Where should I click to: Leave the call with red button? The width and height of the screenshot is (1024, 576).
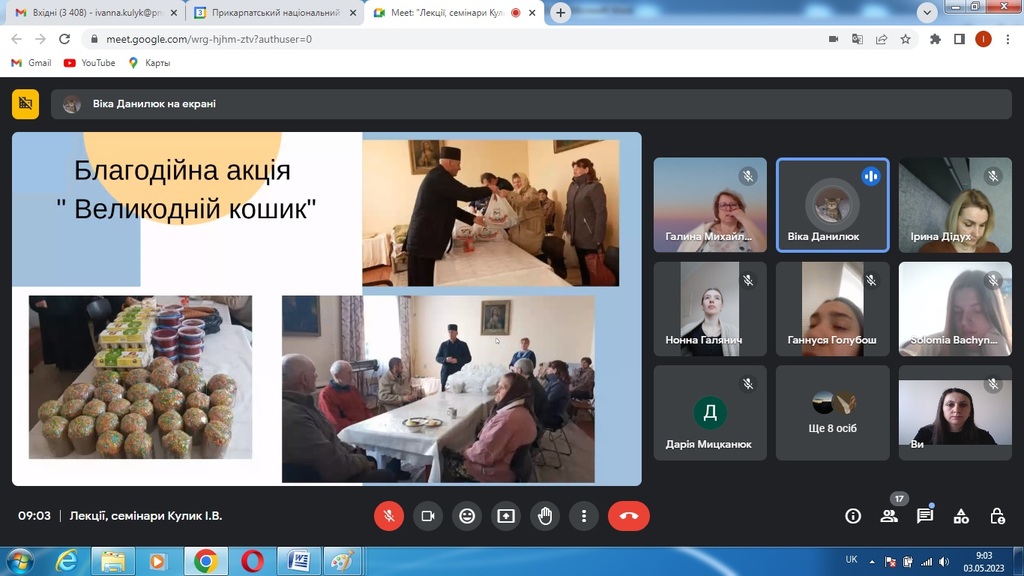[x=628, y=516]
